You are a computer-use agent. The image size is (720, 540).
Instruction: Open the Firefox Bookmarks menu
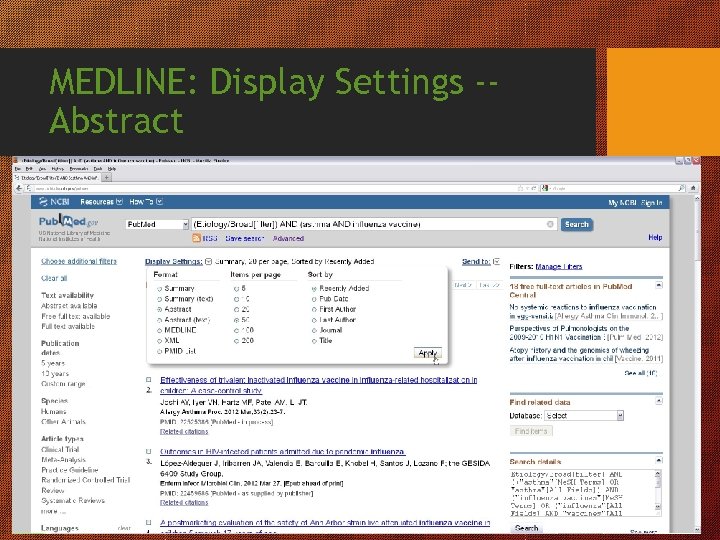(79, 169)
